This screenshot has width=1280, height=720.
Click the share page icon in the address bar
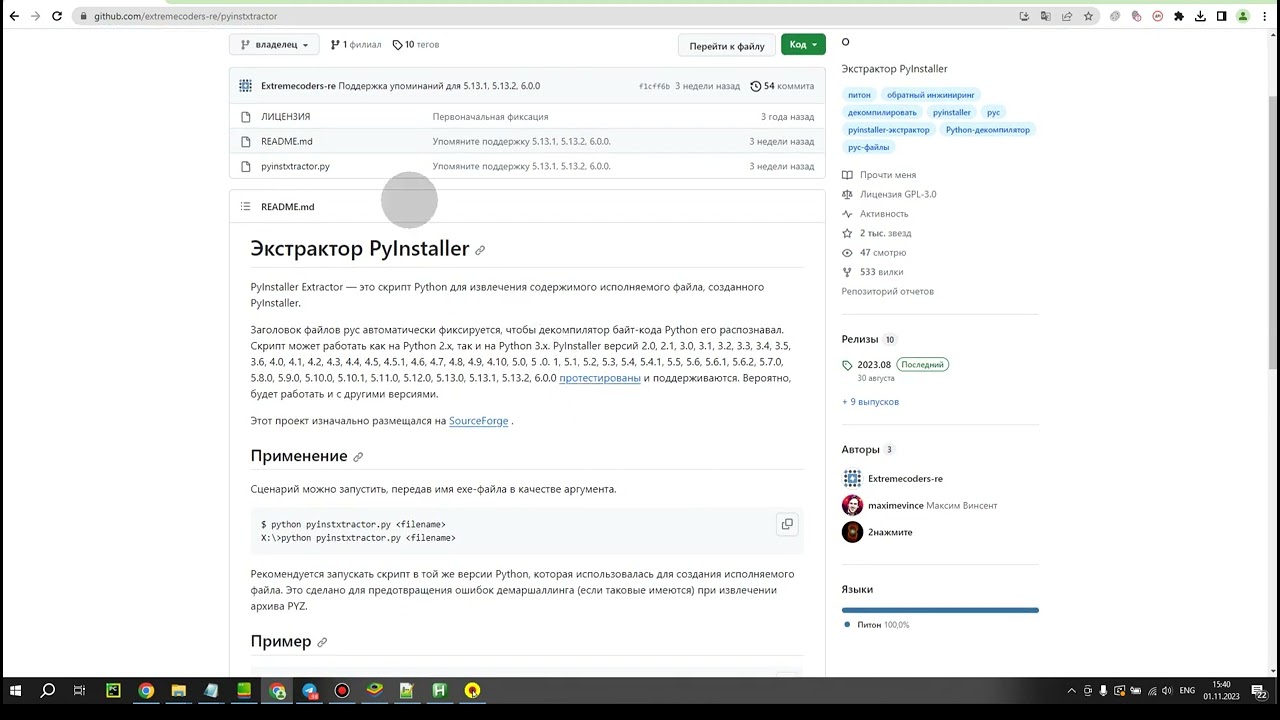tap(1067, 16)
